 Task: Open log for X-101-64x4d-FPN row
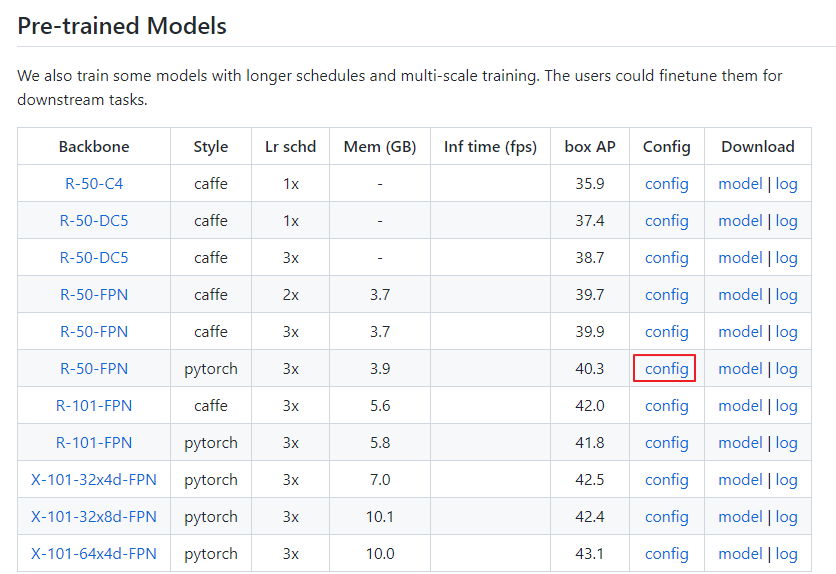click(x=786, y=554)
